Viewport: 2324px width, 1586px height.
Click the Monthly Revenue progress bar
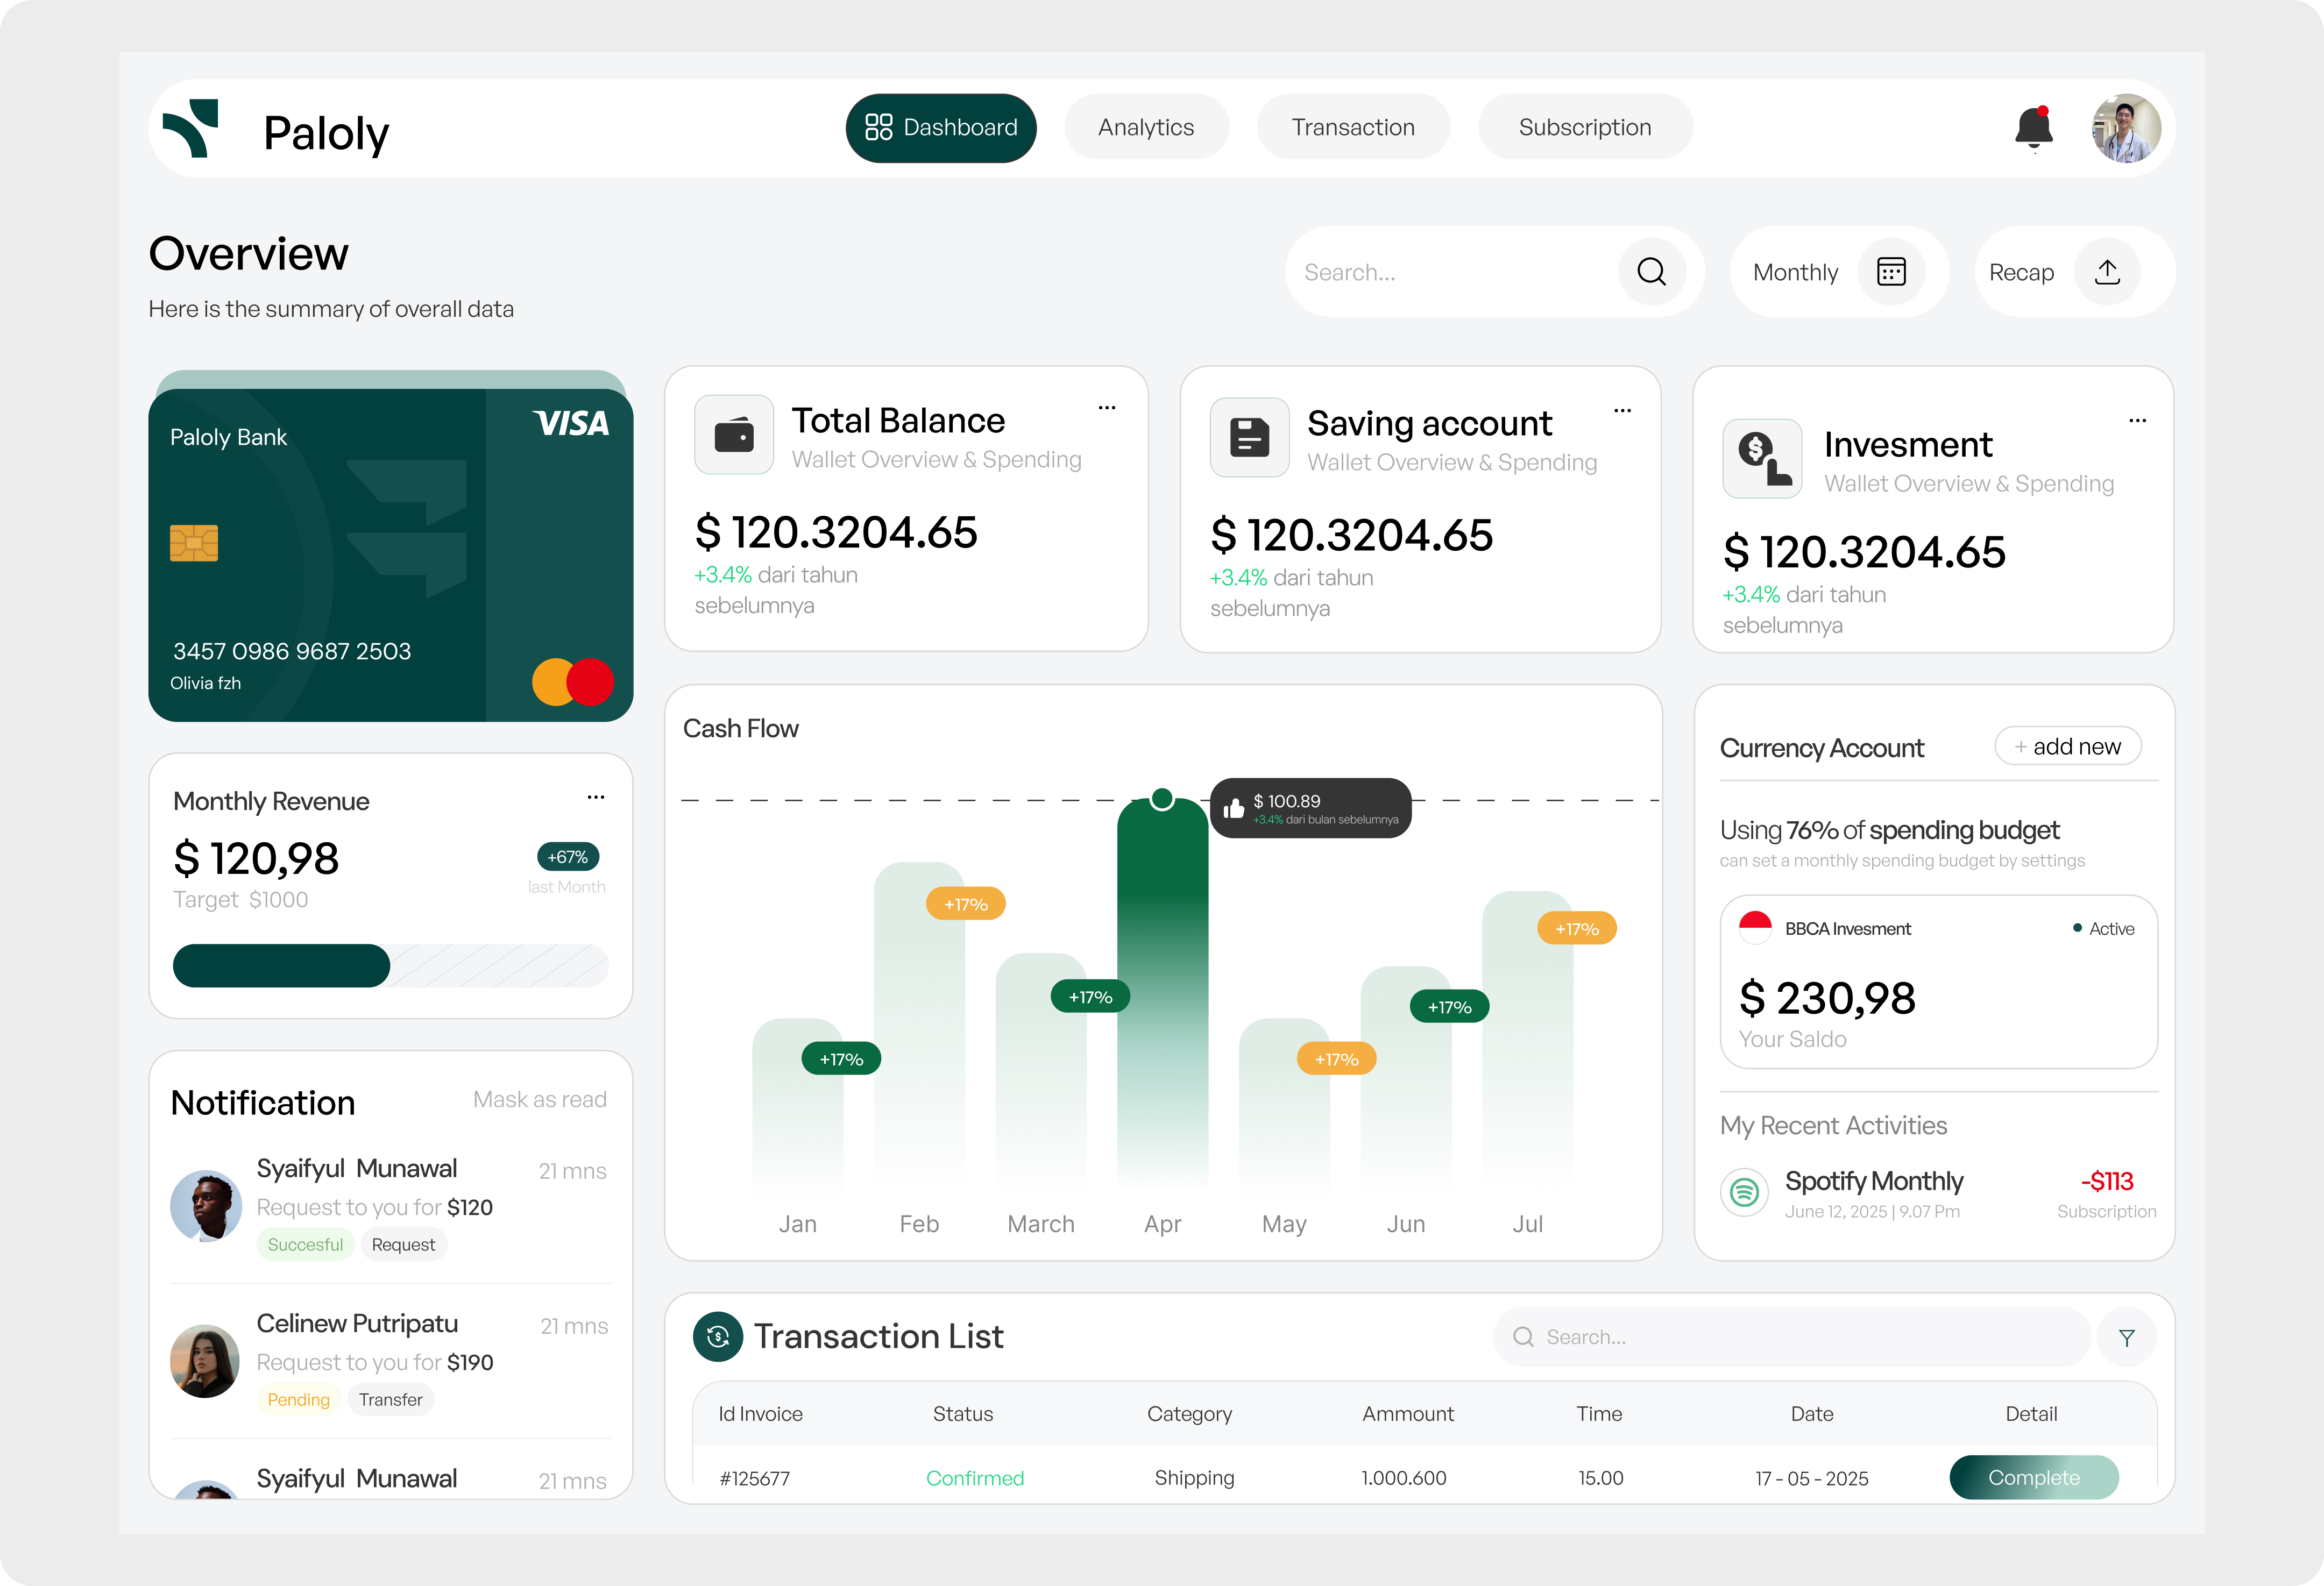click(390, 965)
